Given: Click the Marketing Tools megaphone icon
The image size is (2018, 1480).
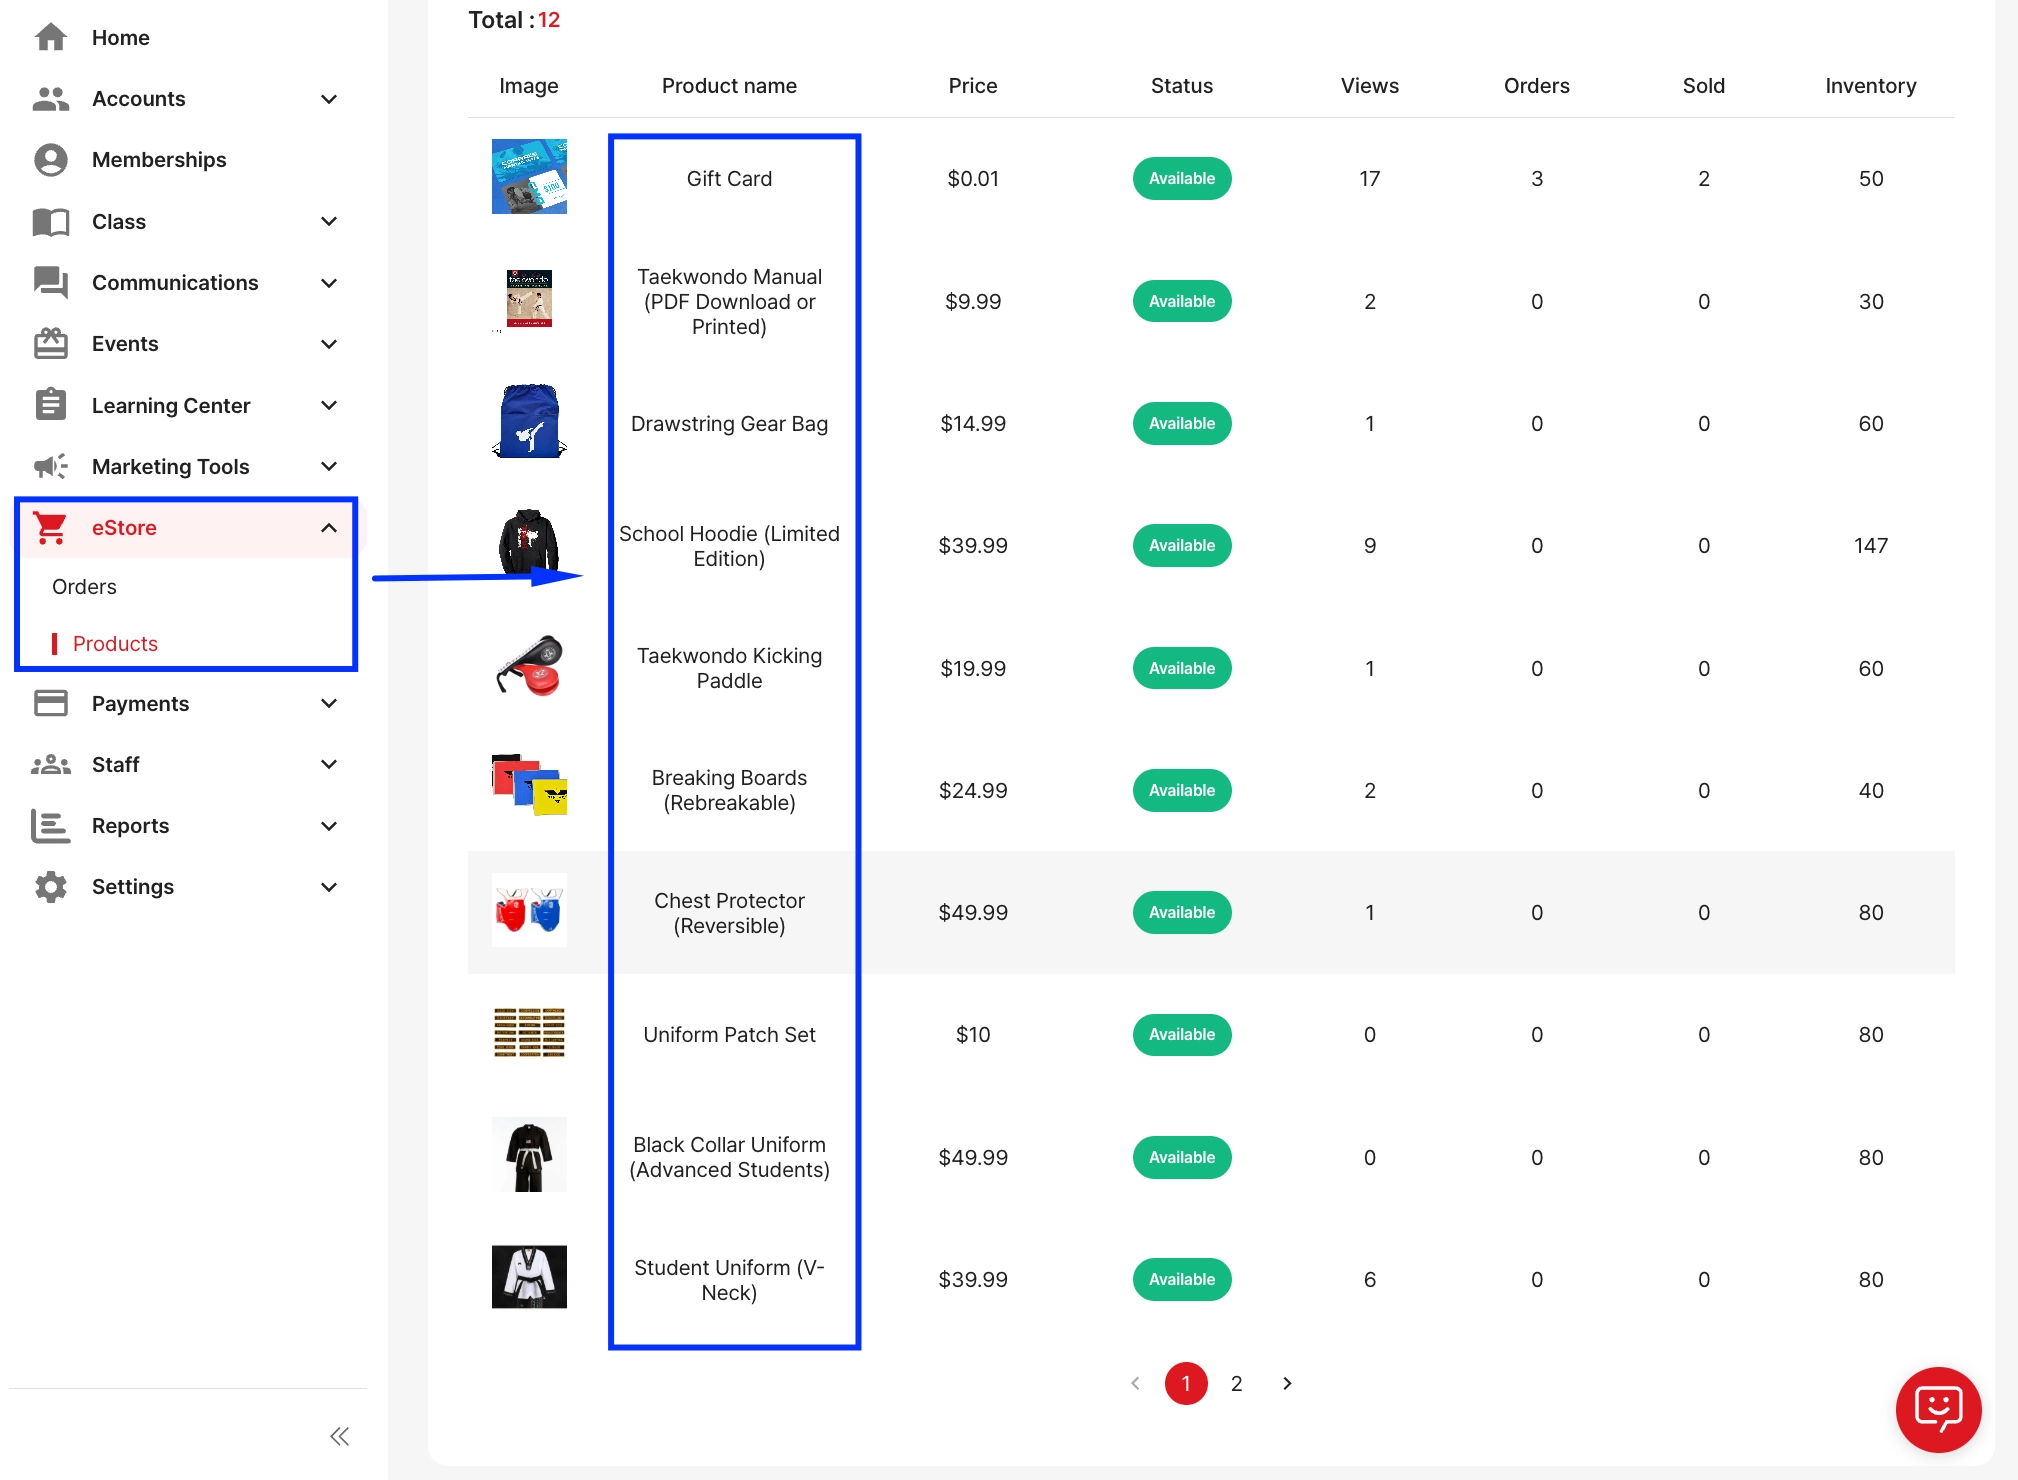Looking at the screenshot, I should [50, 467].
